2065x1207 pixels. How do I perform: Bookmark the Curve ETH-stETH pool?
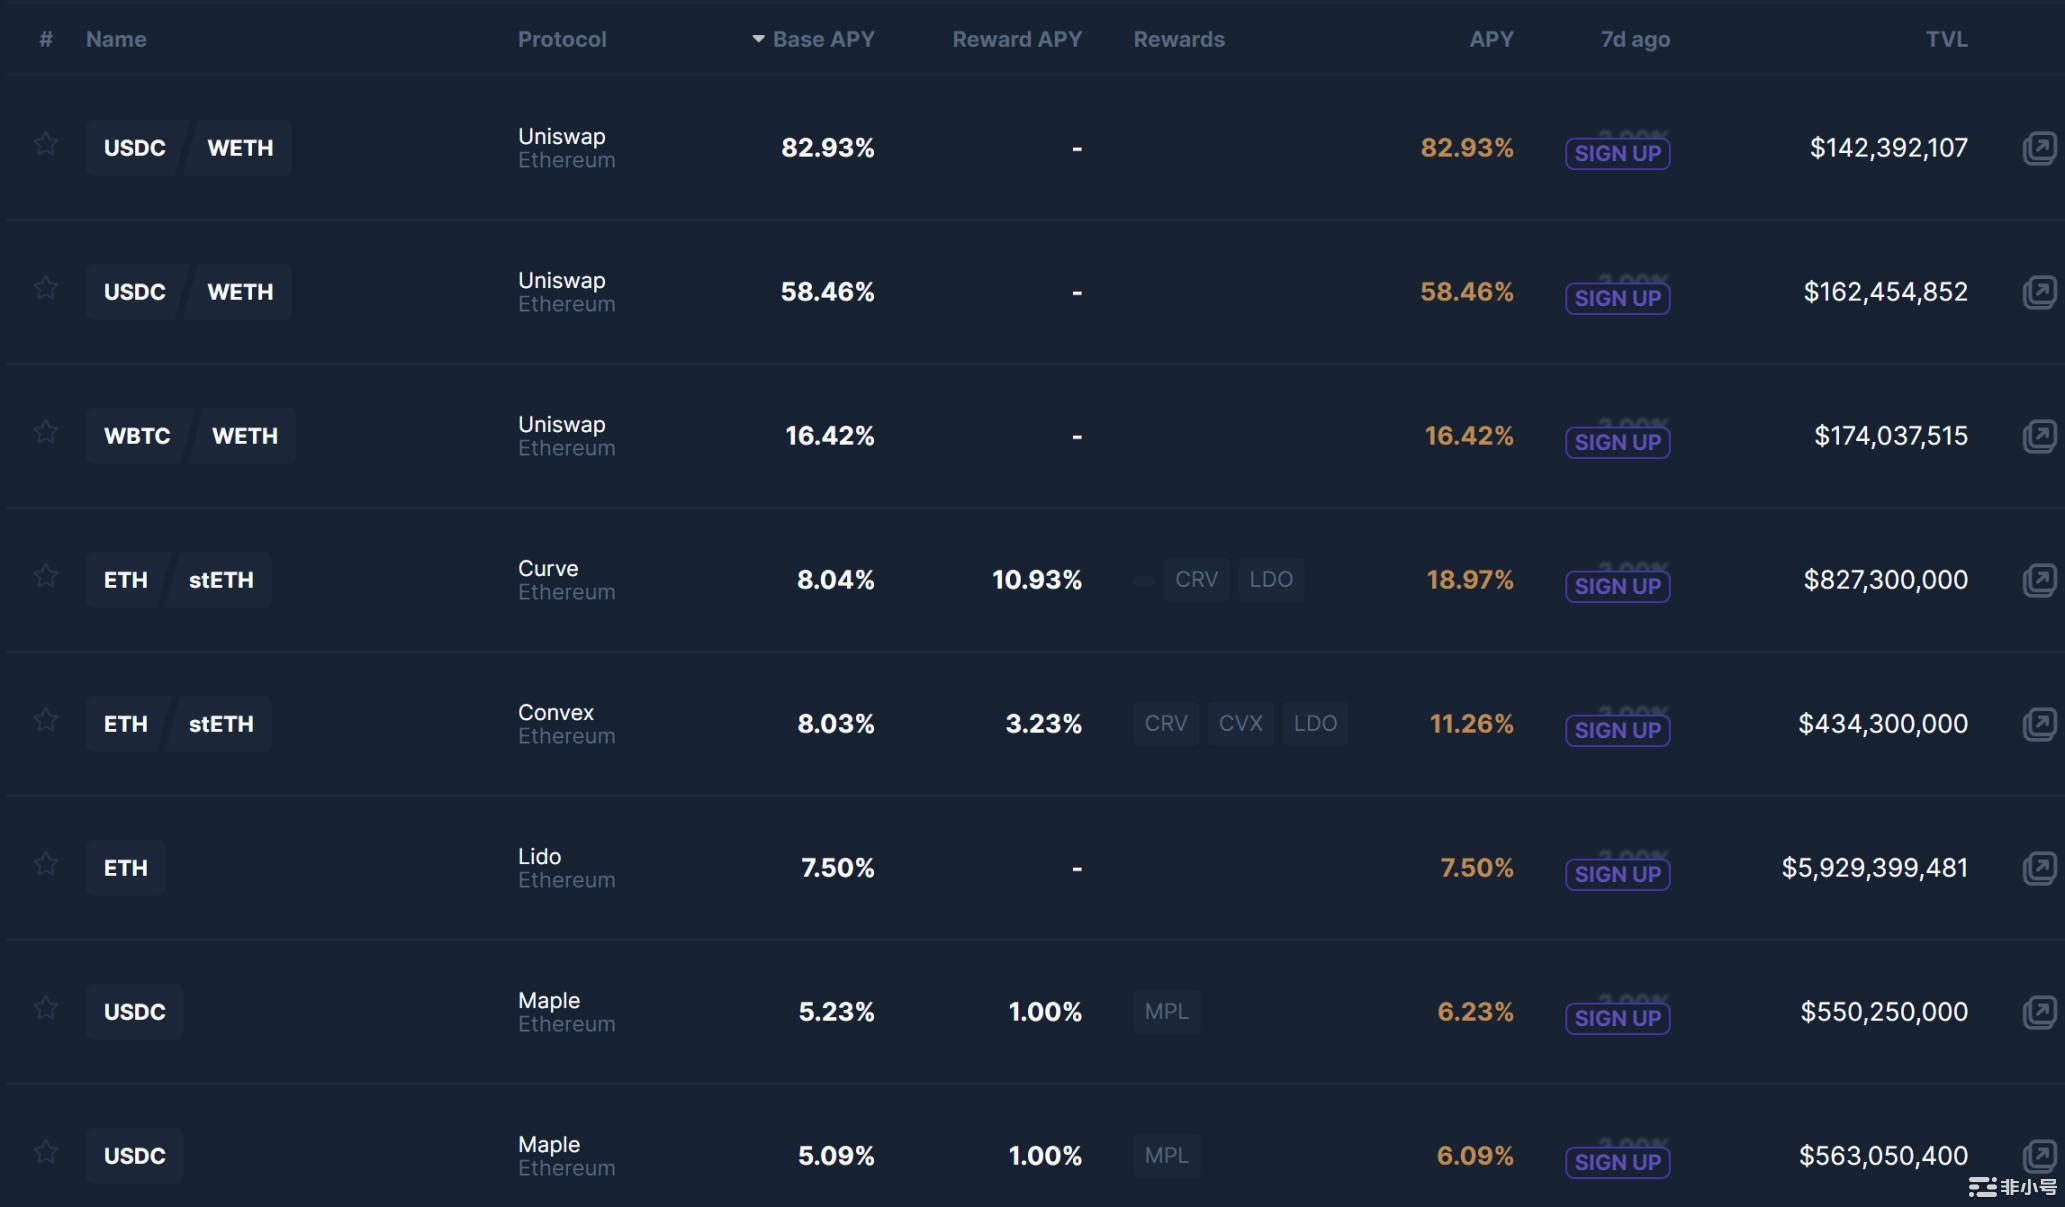(46, 577)
